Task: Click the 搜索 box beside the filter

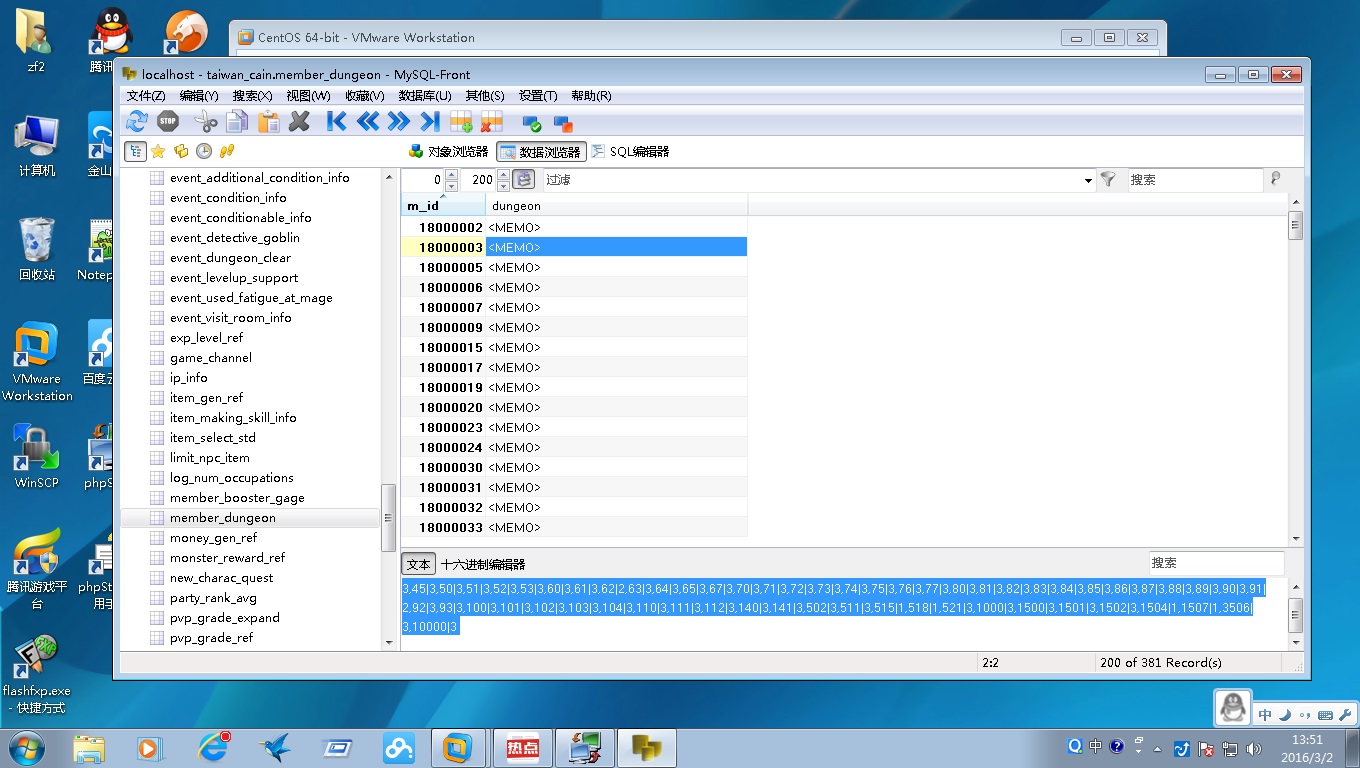Action: 1195,180
